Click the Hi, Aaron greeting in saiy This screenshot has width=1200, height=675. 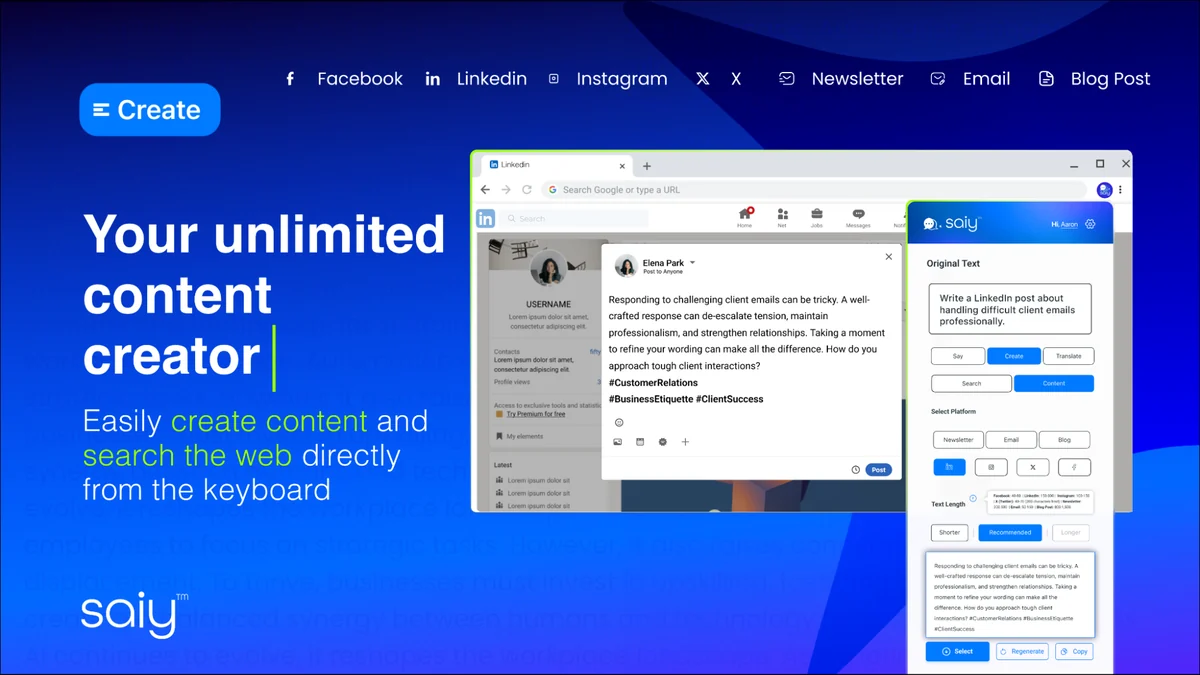1064,224
